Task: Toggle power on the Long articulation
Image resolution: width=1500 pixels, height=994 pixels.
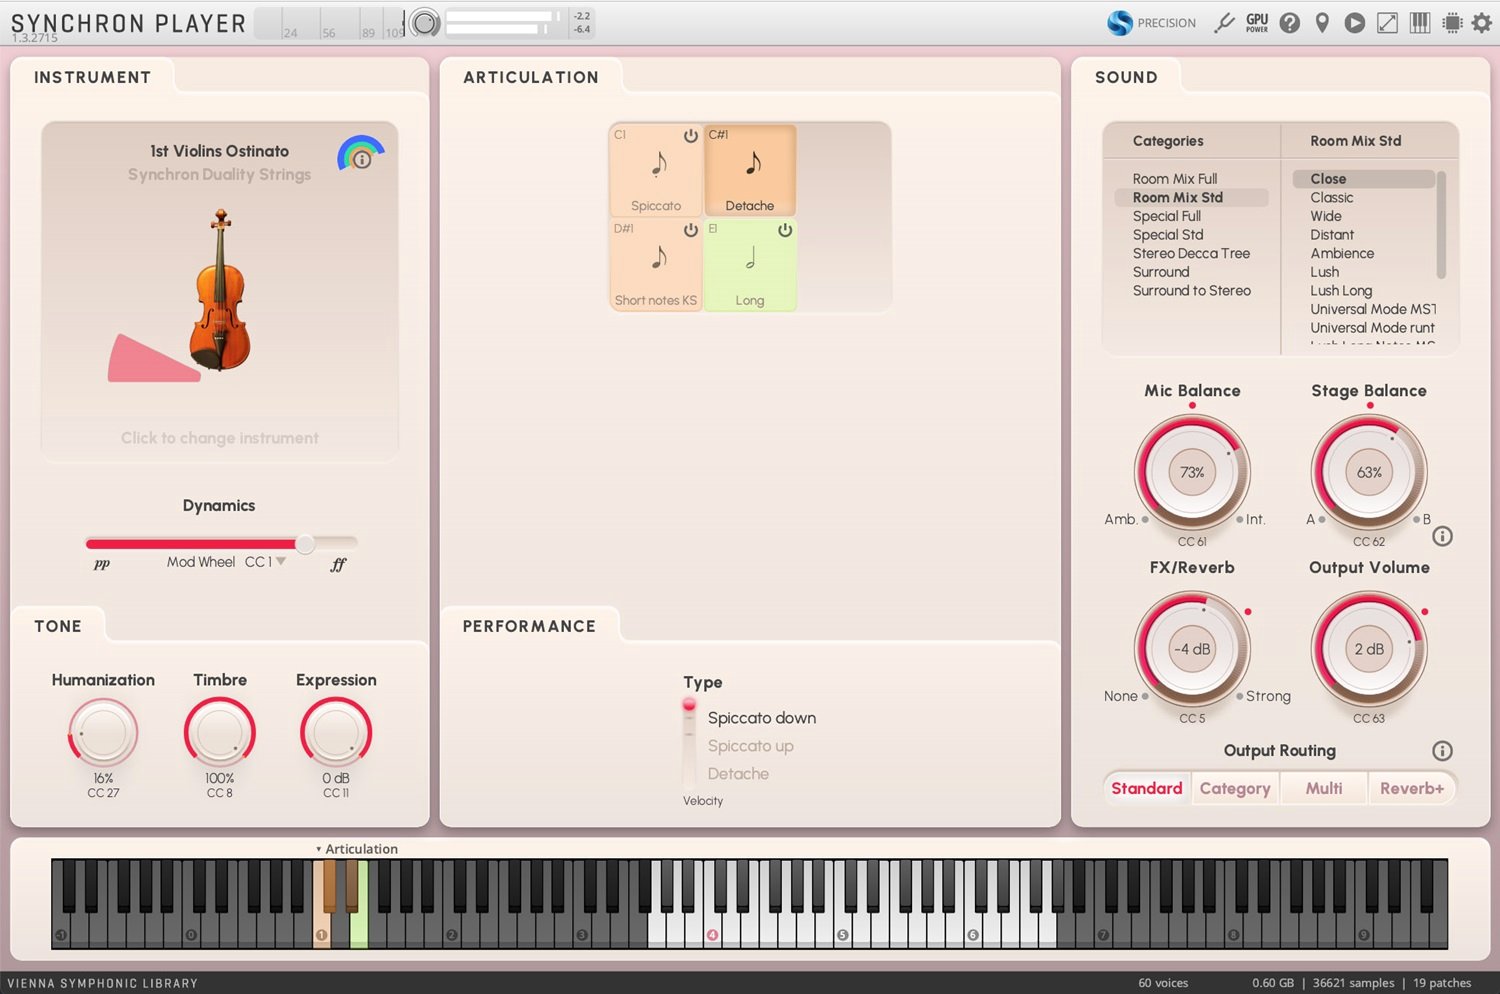Action: click(785, 231)
